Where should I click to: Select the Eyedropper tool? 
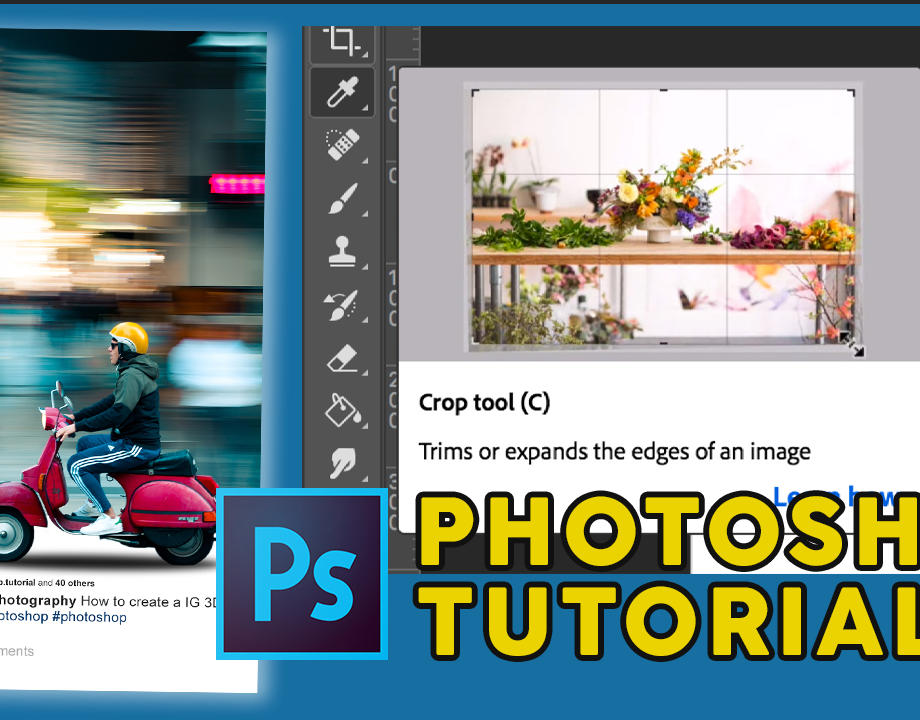342,92
